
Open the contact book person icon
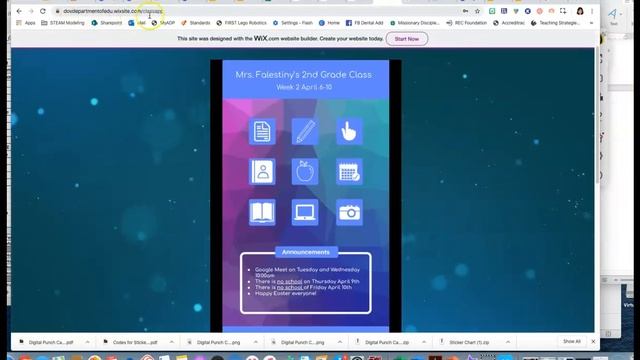click(262, 171)
